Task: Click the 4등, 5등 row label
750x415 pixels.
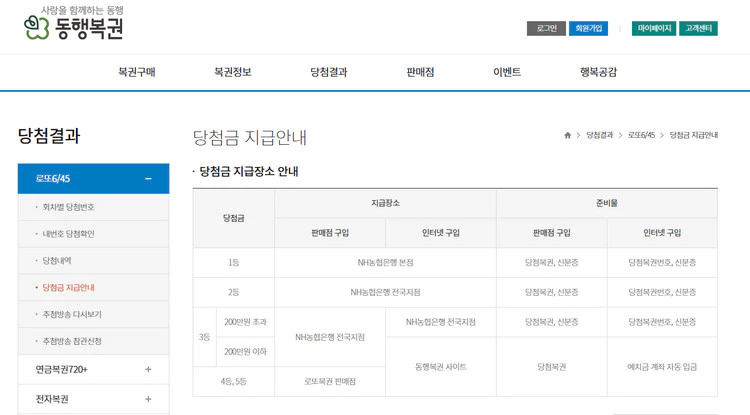Action: pos(233,382)
